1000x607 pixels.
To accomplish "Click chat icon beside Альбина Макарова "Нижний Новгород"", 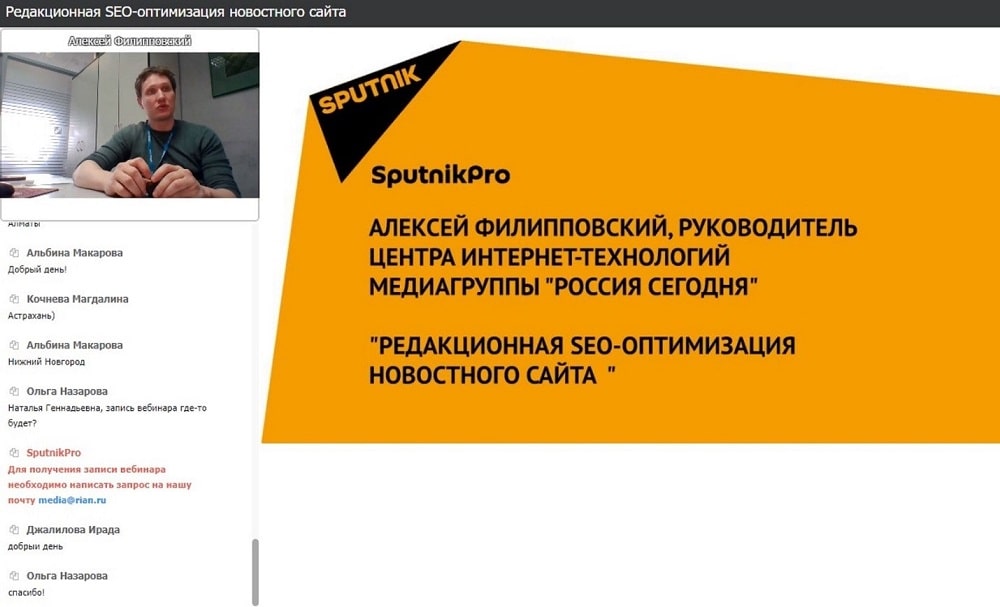I will click(x=14, y=345).
